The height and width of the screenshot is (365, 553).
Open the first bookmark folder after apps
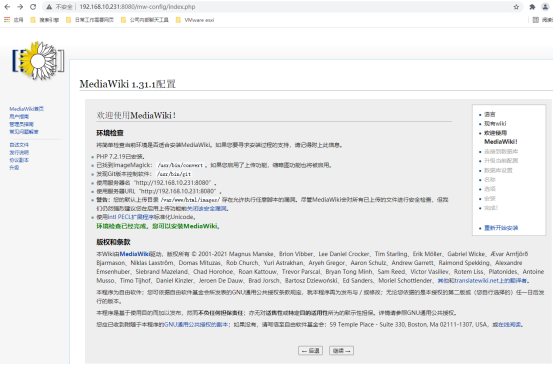(44, 20)
